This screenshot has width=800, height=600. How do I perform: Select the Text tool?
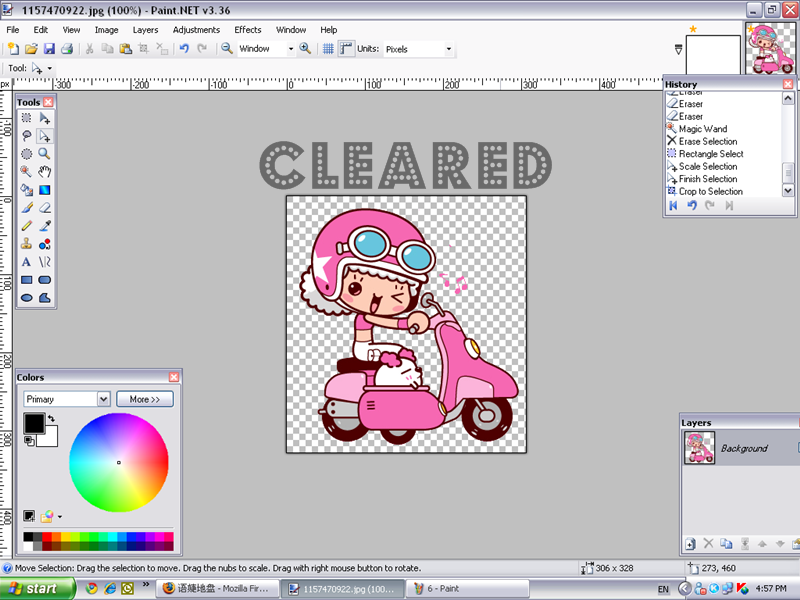27,262
